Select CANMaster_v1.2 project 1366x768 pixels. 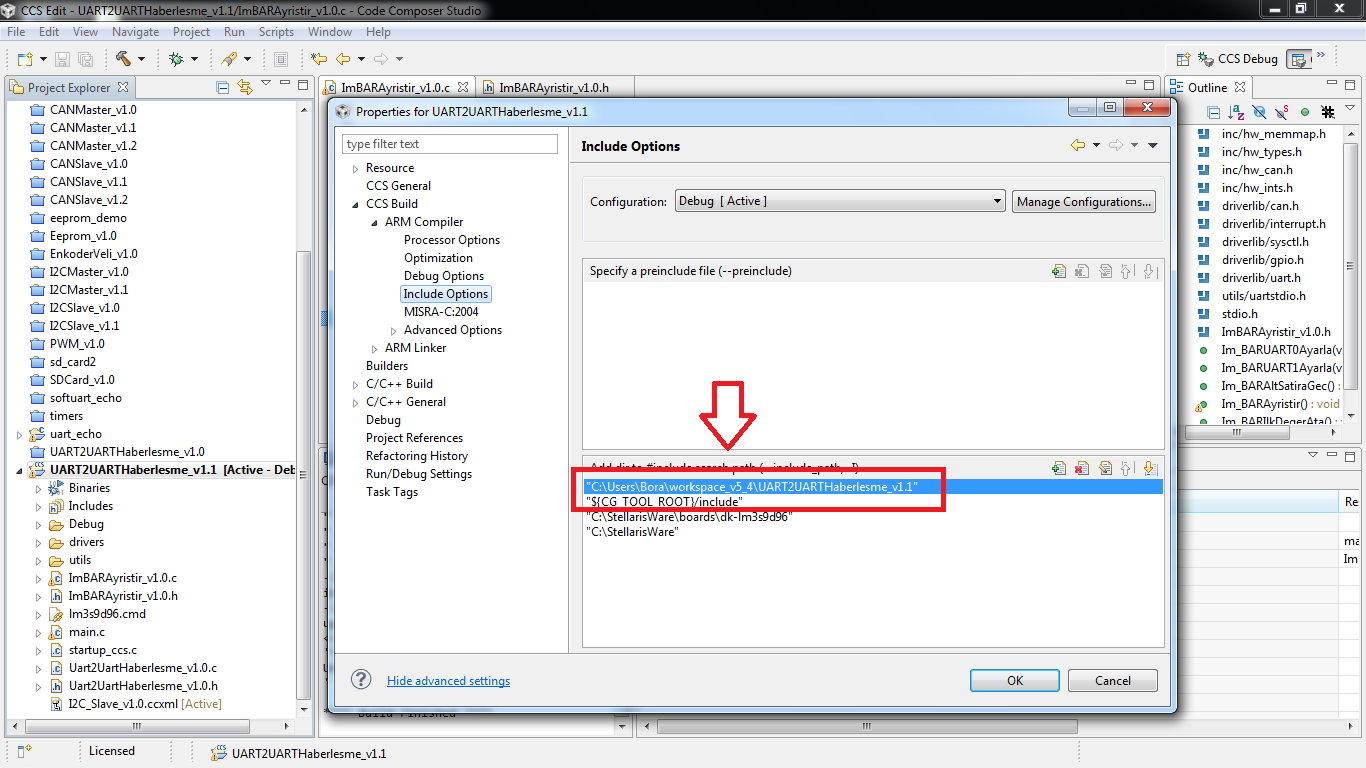[93, 146]
